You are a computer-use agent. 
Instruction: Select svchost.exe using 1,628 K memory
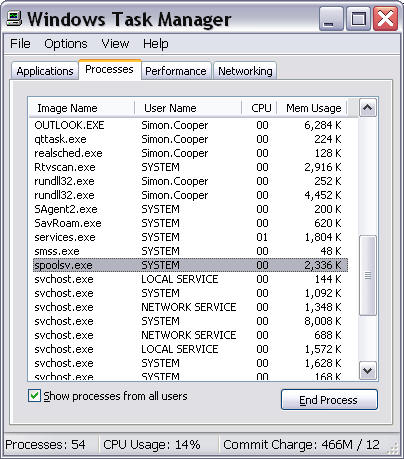click(190, 363)
